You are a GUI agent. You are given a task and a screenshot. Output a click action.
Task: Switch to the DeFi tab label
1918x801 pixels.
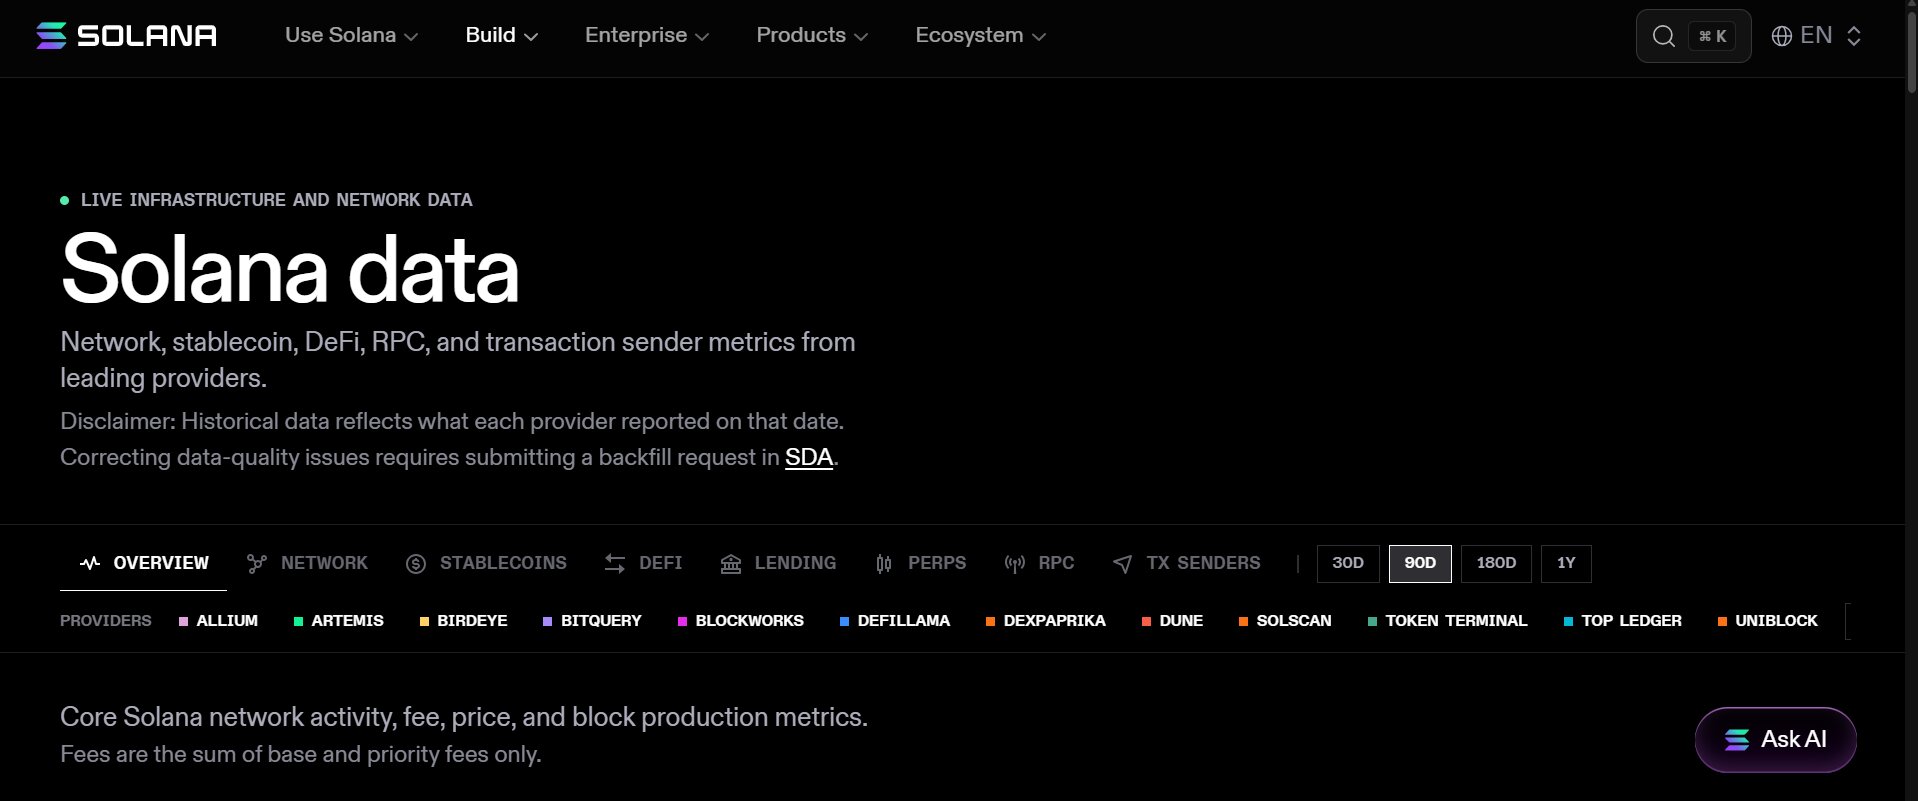pyautogui.click(x=661, y=563)
